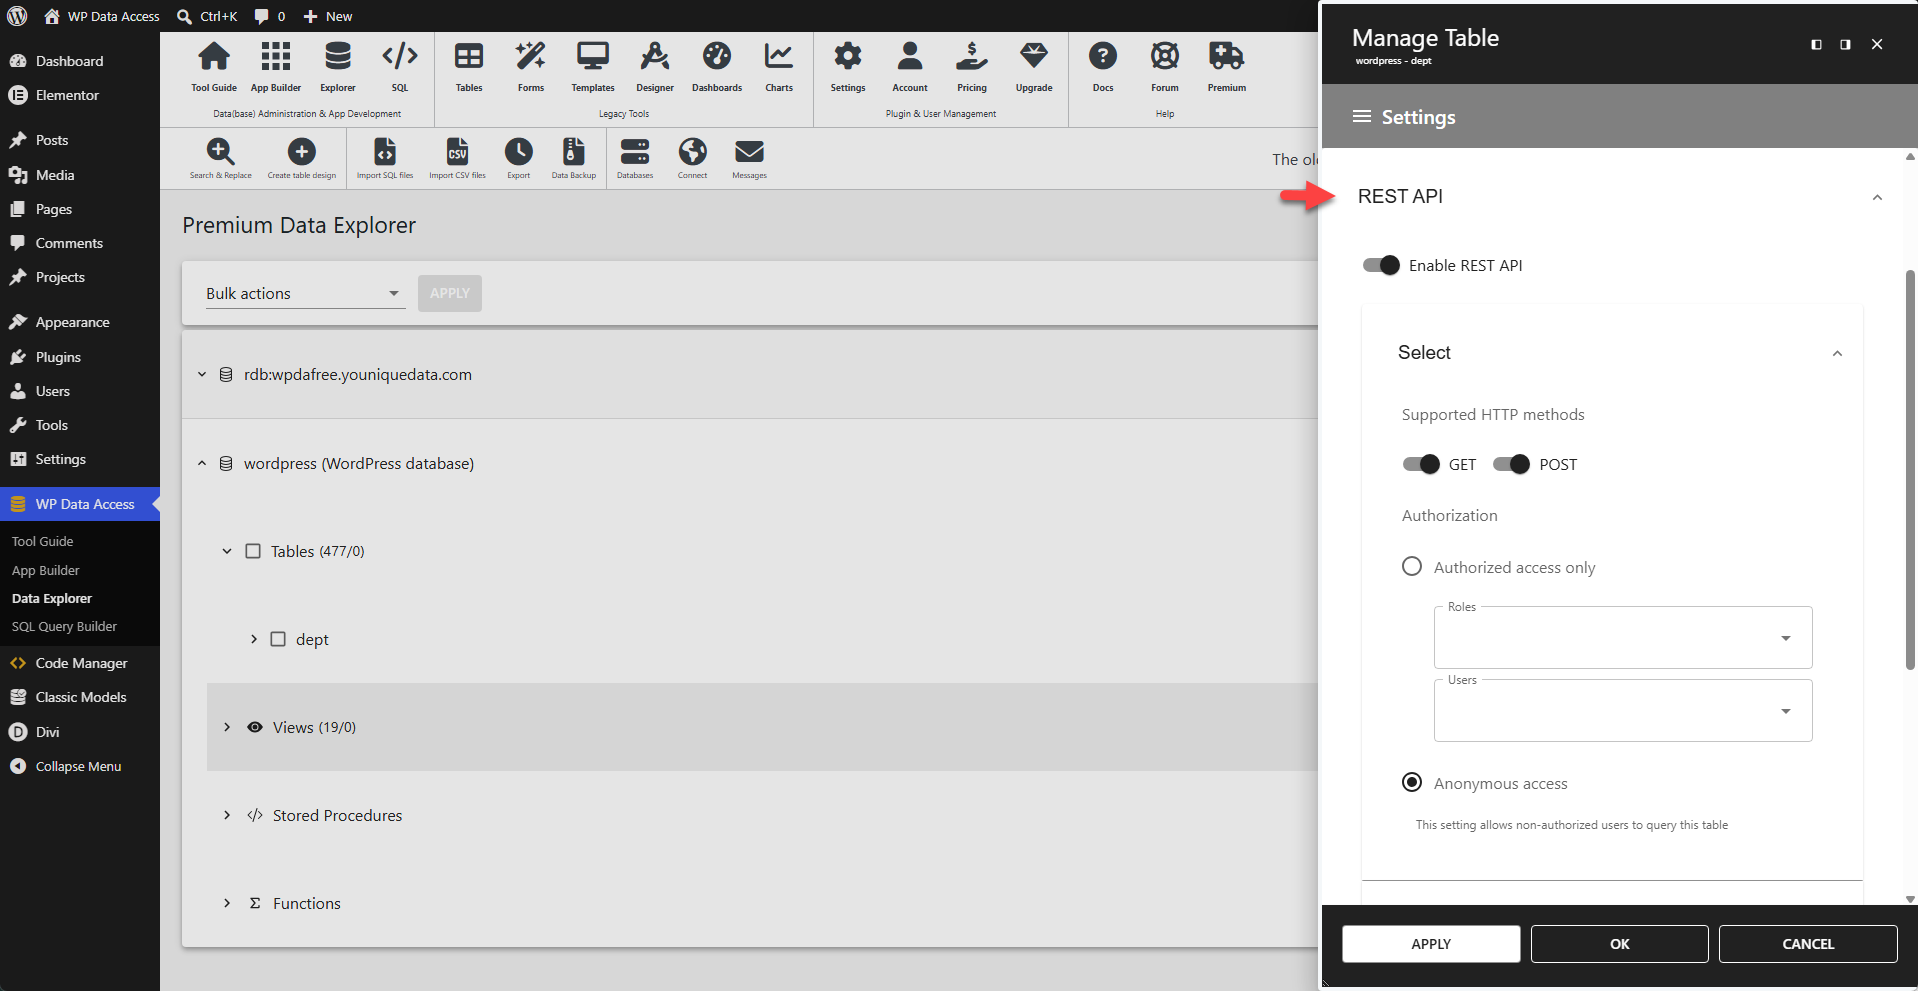Collapse the REST API section
This screenshot has width=1918, height=991.
point(1877,197)
